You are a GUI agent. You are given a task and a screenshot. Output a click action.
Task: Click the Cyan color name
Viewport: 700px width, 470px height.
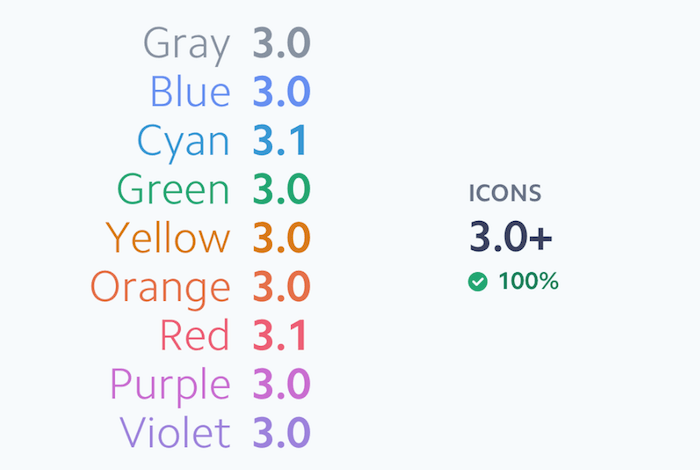coord(183,141)
